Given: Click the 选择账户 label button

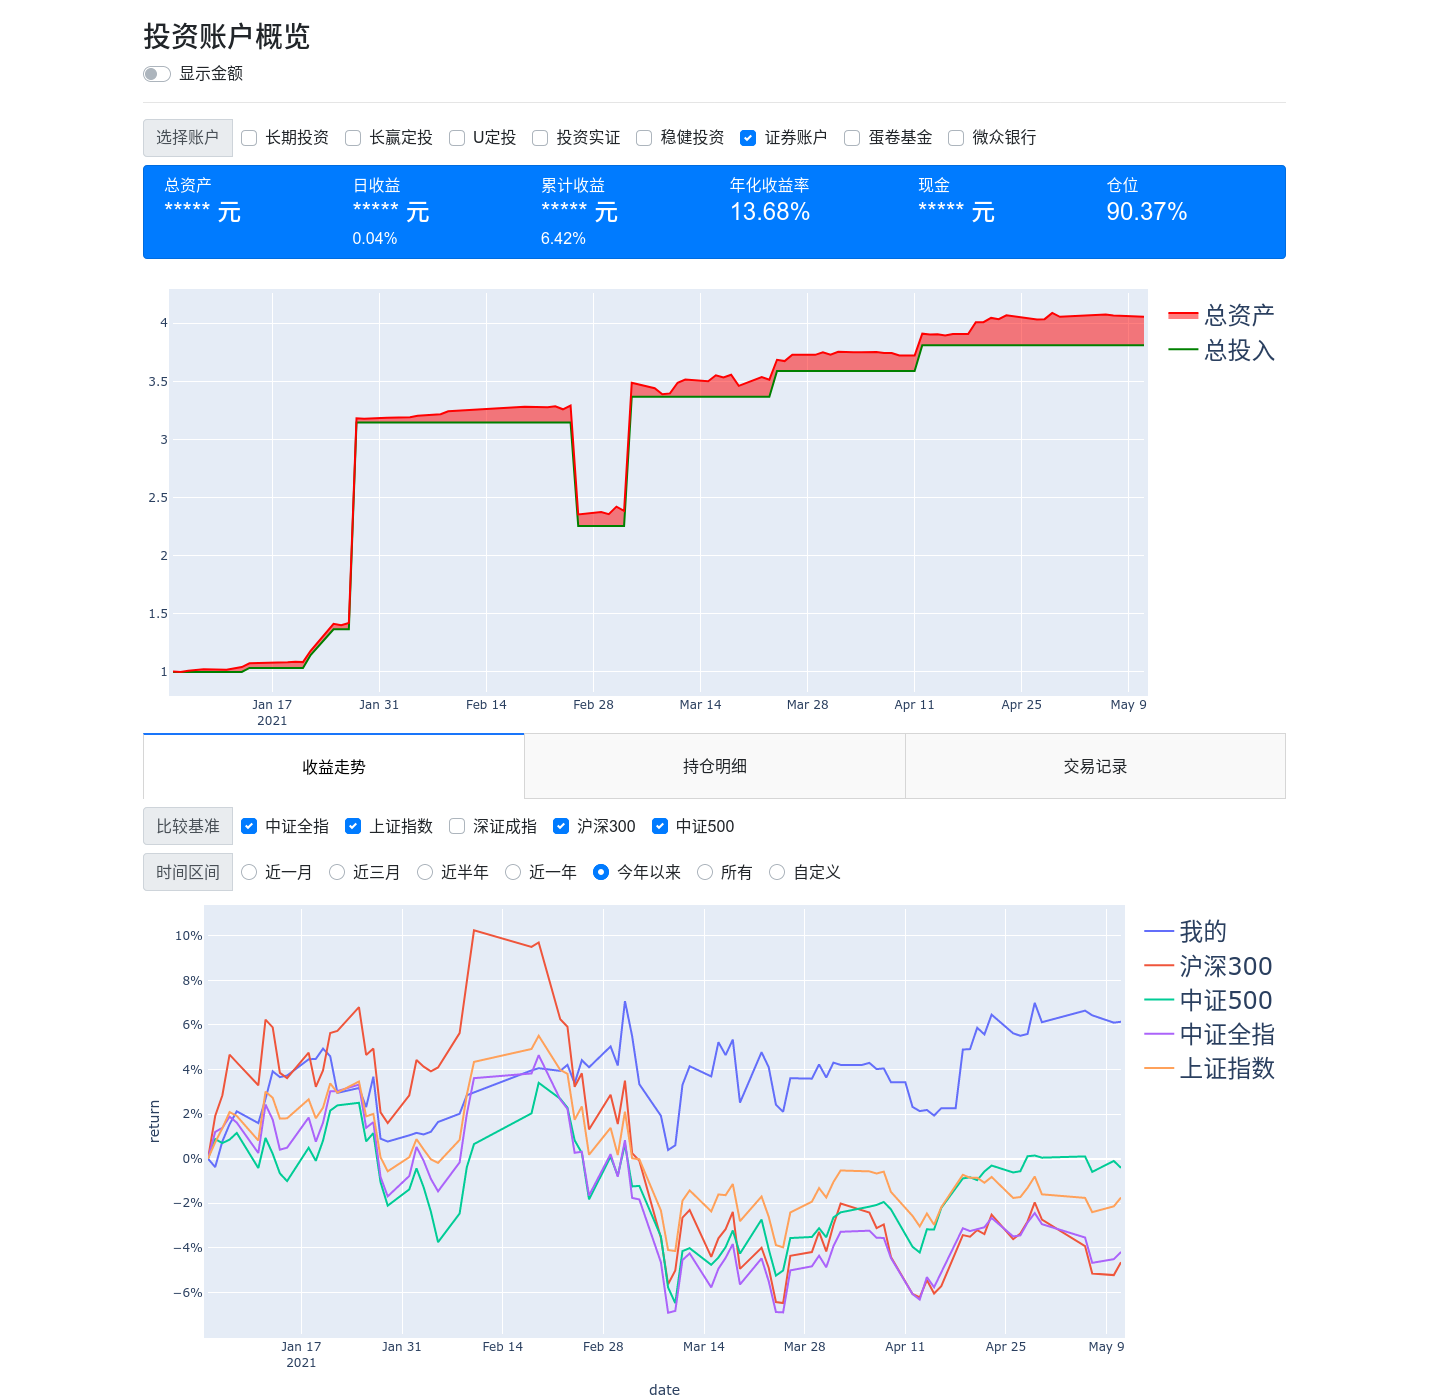Looking at the screenshot, I should (x=188, y=138).
